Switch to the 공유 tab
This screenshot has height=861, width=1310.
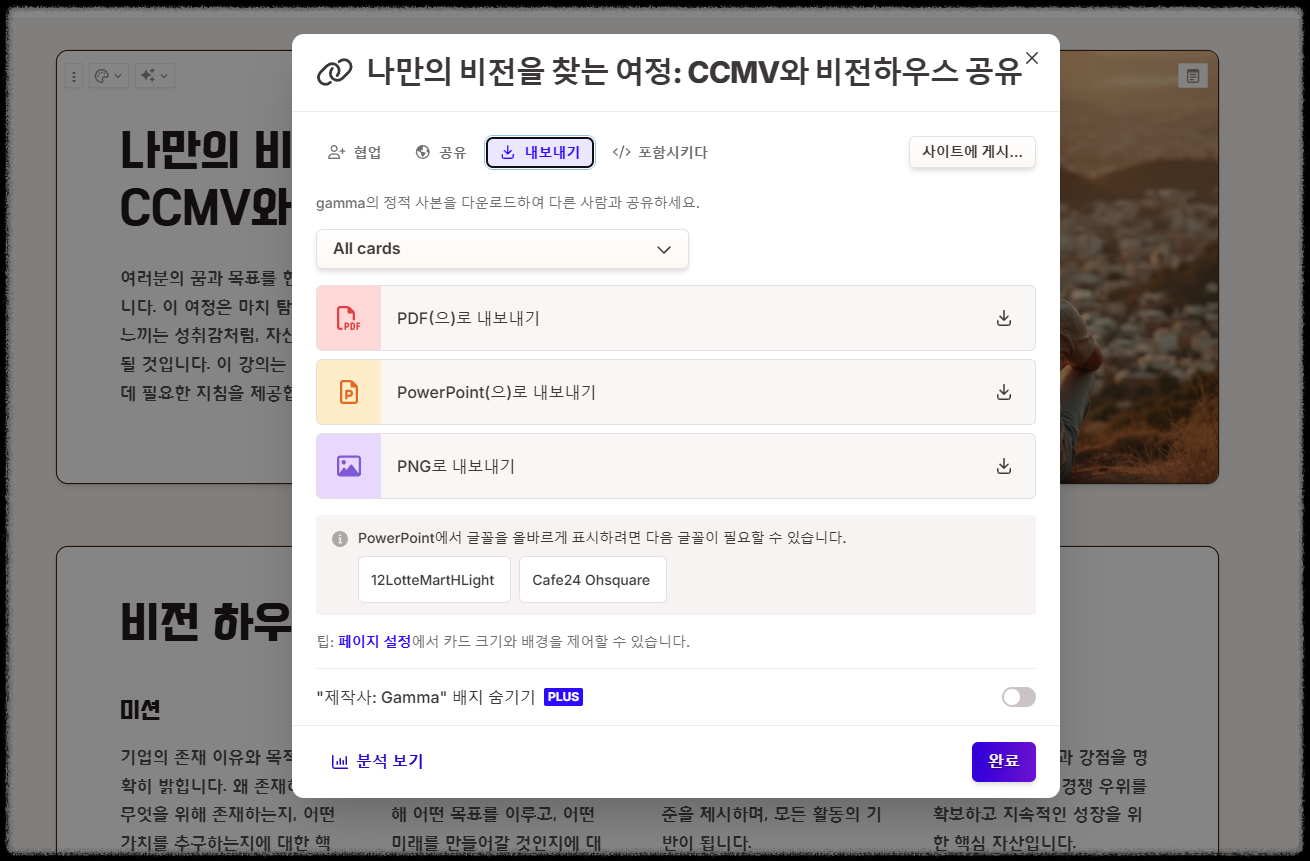(x=441, y=152)
